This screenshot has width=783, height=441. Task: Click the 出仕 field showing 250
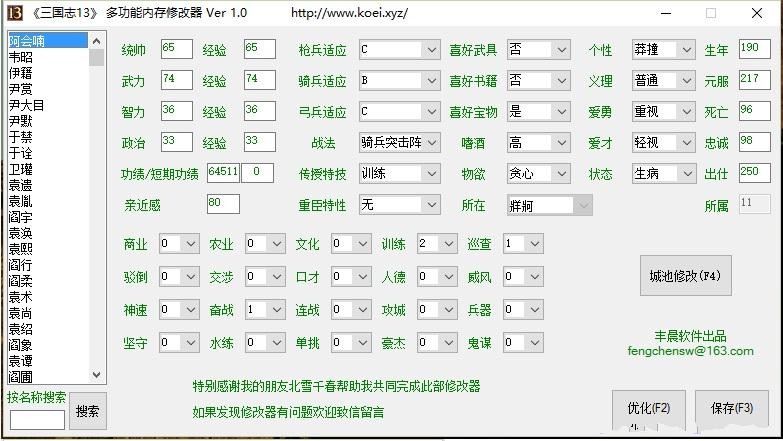755,173
